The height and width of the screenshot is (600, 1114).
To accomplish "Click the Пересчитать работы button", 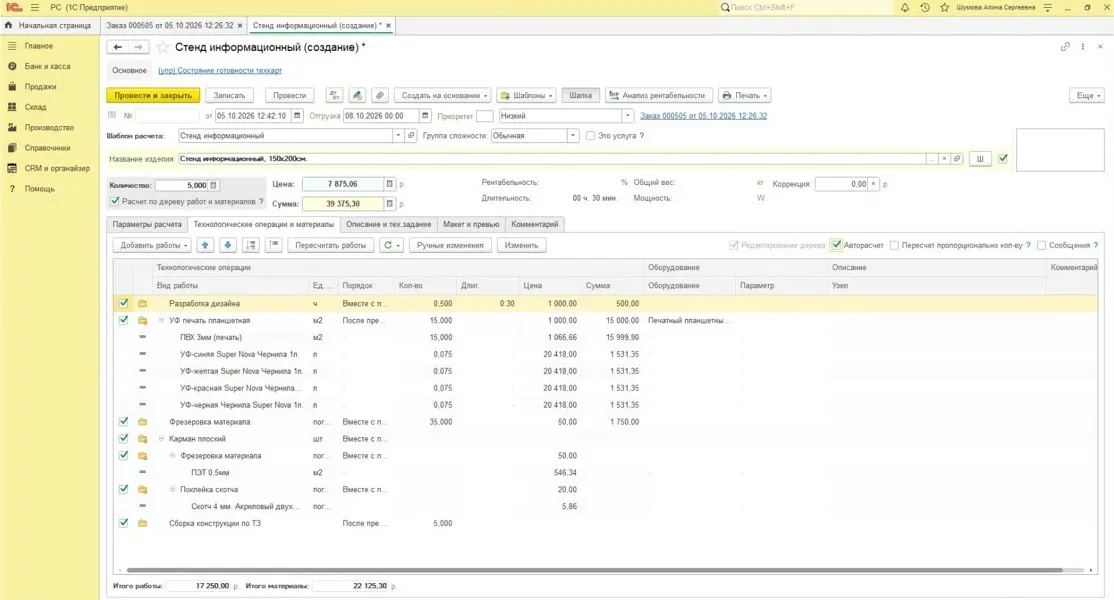I will 330,245.
